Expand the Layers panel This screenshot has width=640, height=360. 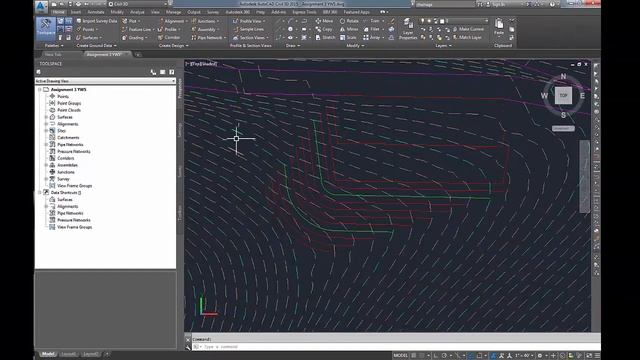(443, 46)
